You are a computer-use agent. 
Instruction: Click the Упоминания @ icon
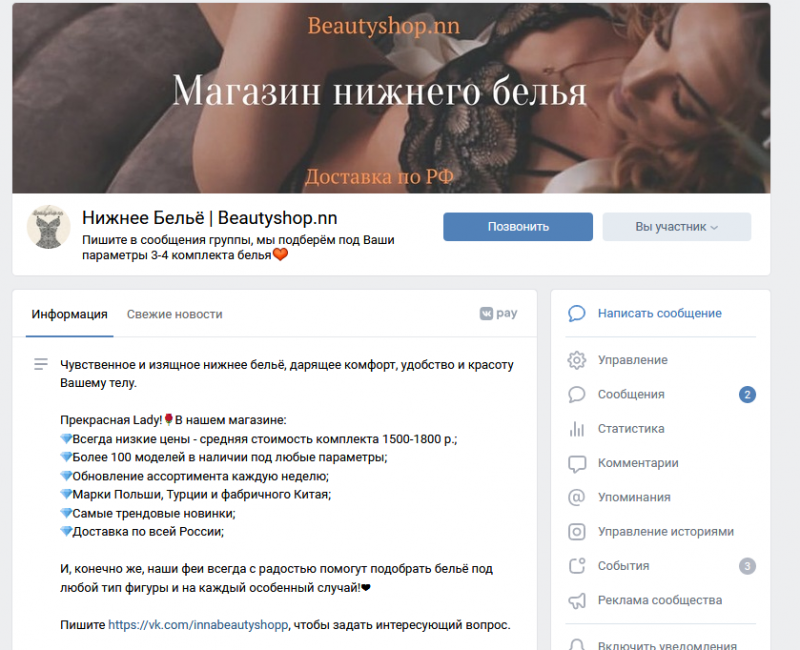577,497
